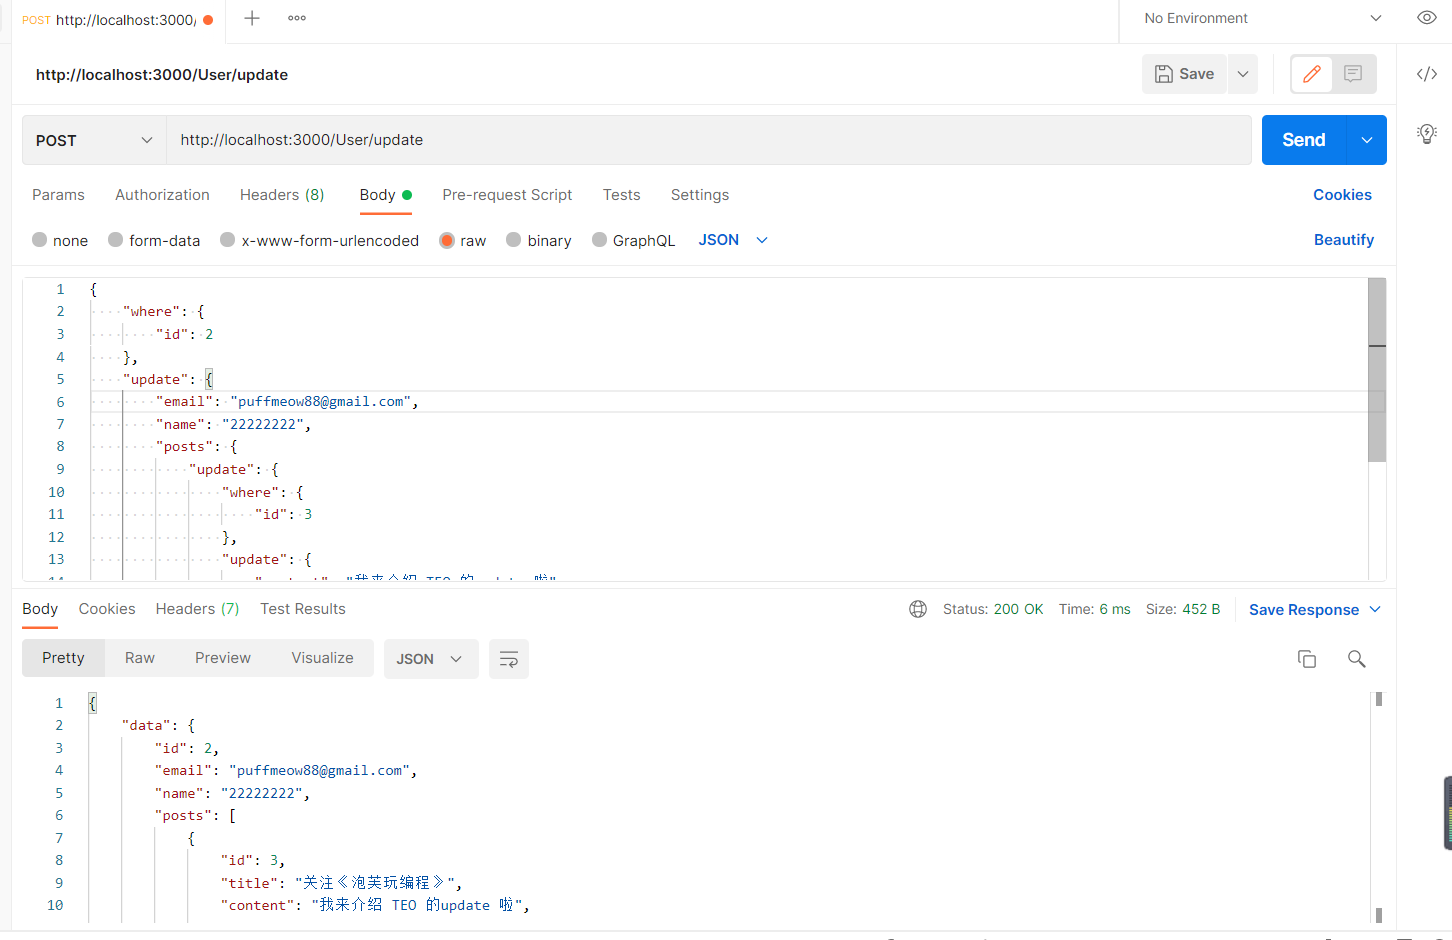Switch response view to Preview
Screen dimensions: 1452x940
tap(223, 658)
